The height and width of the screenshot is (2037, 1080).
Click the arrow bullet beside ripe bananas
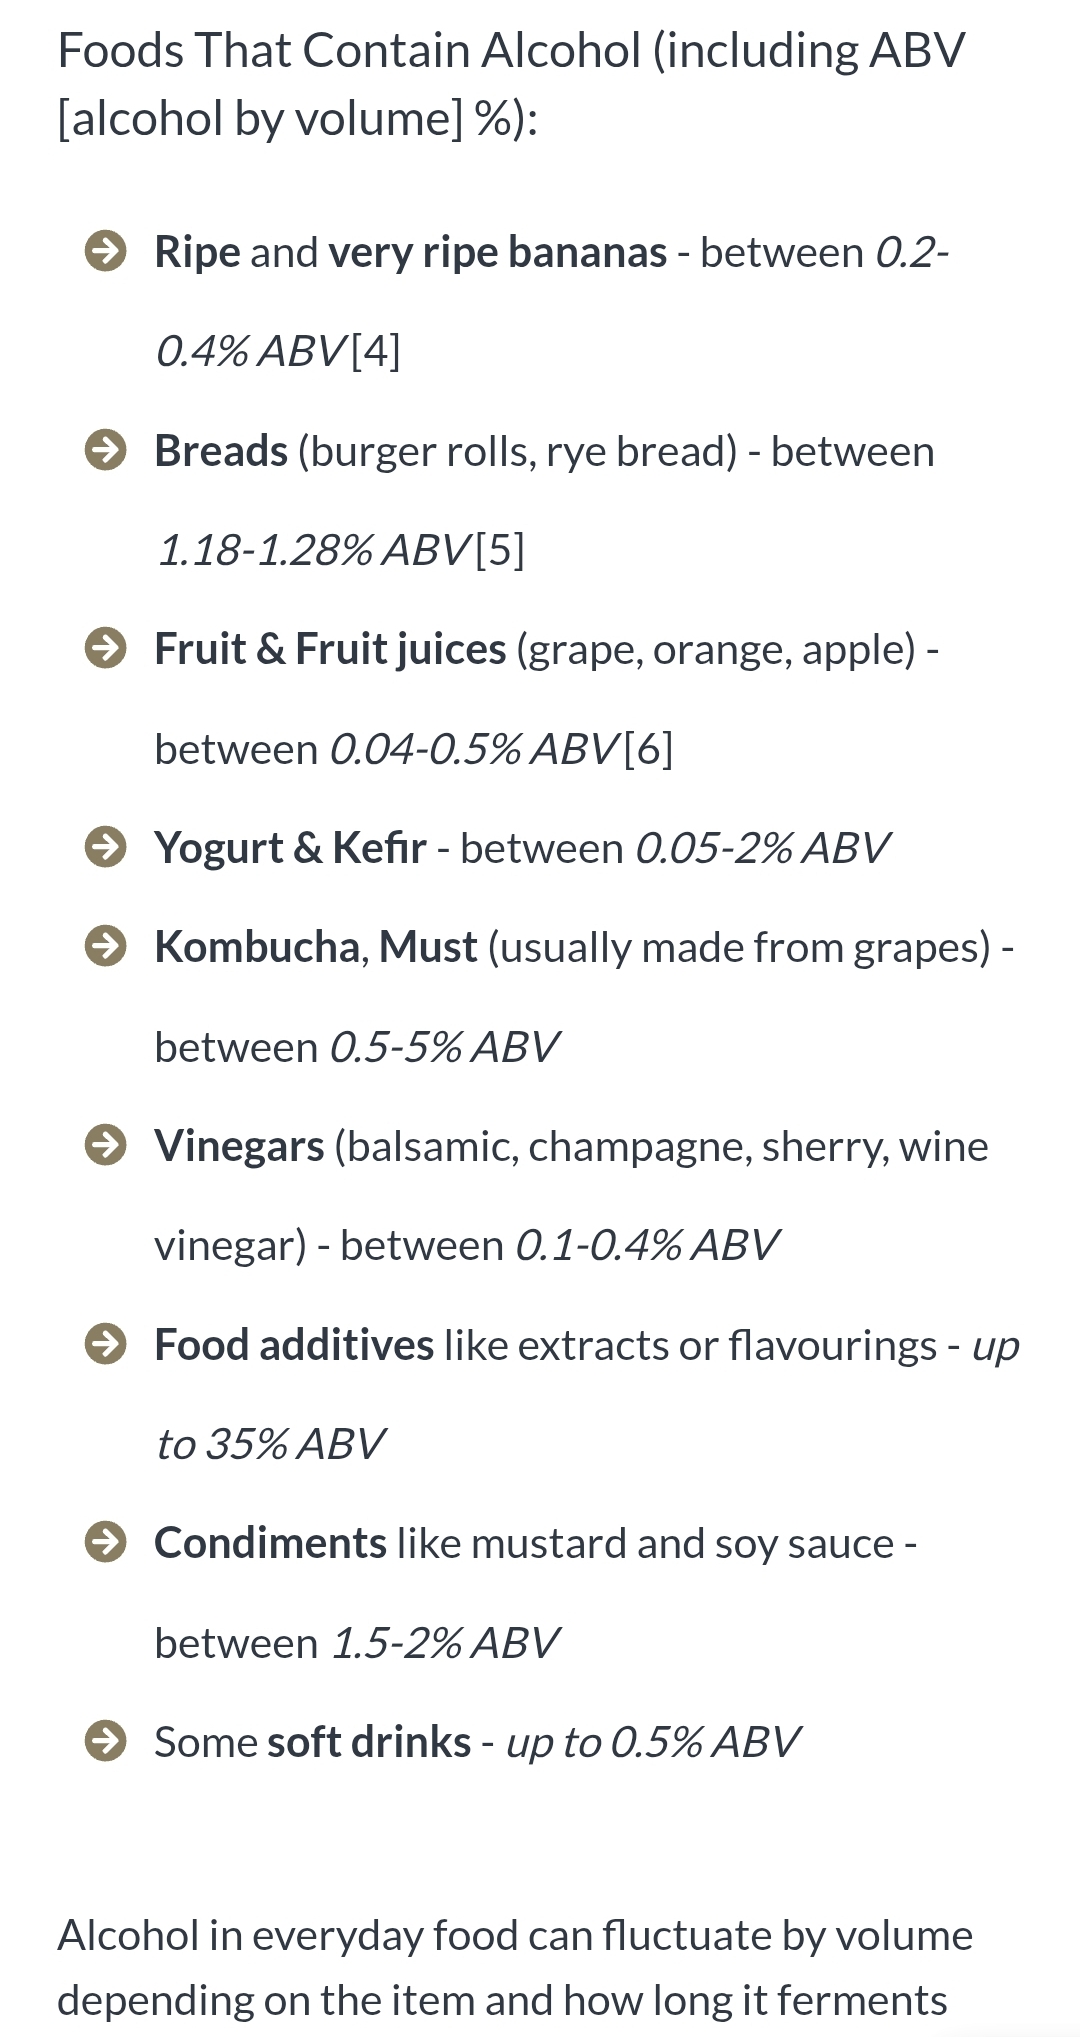pyautogui.click(x=105, y=251)
